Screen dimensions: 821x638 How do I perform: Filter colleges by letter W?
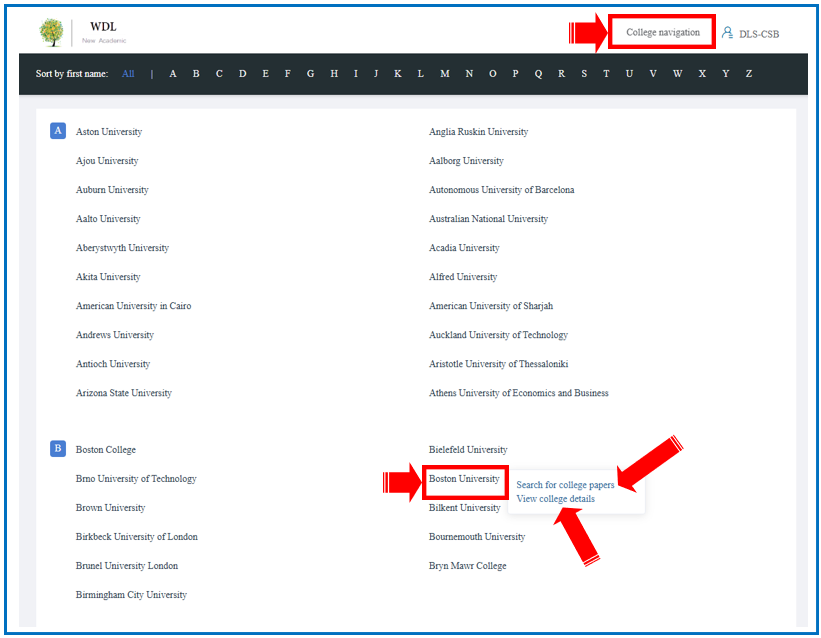coord(678,74)
